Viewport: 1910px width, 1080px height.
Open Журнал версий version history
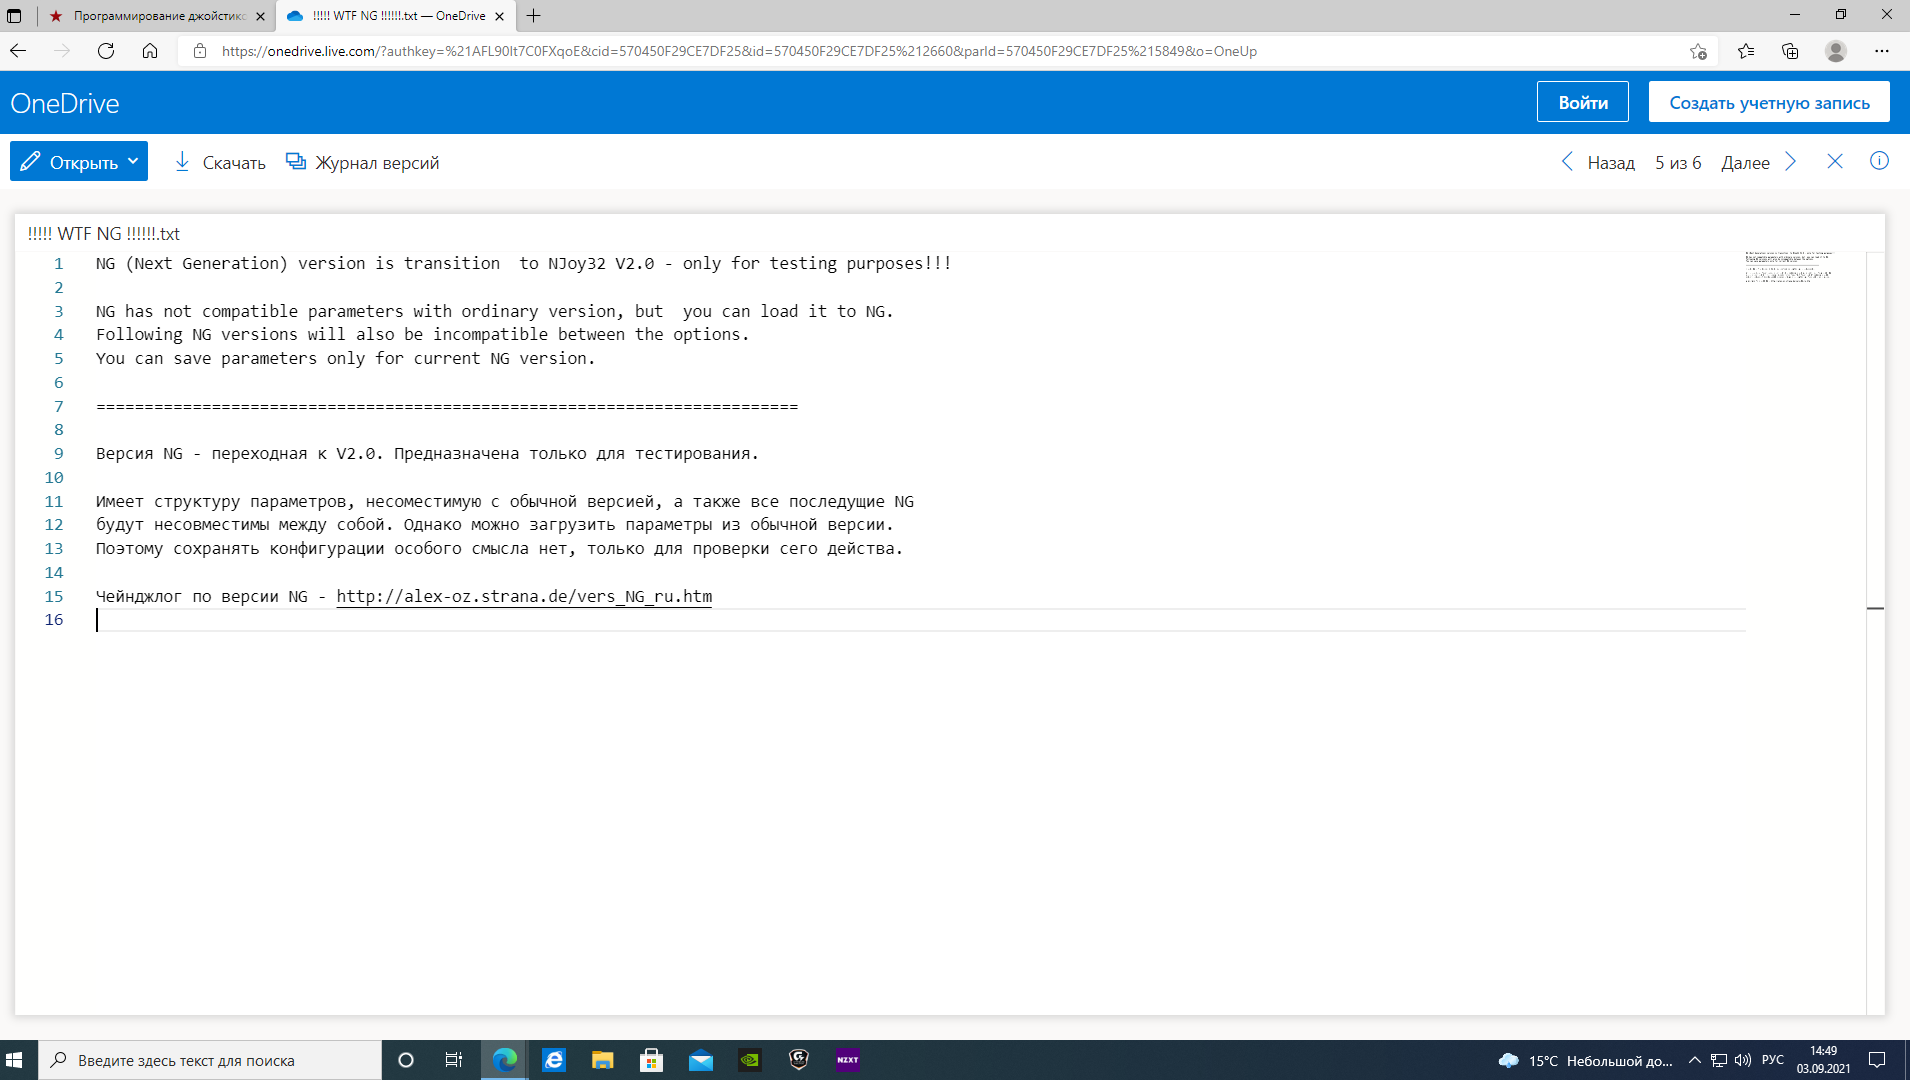pos(362,162)
